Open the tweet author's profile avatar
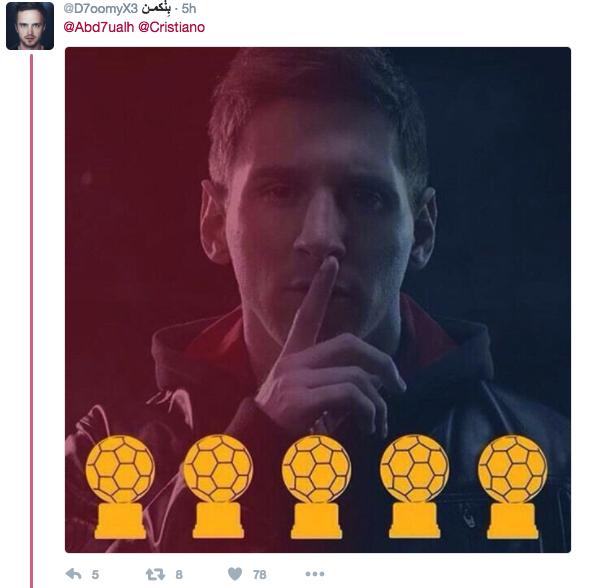 point(30,26)
